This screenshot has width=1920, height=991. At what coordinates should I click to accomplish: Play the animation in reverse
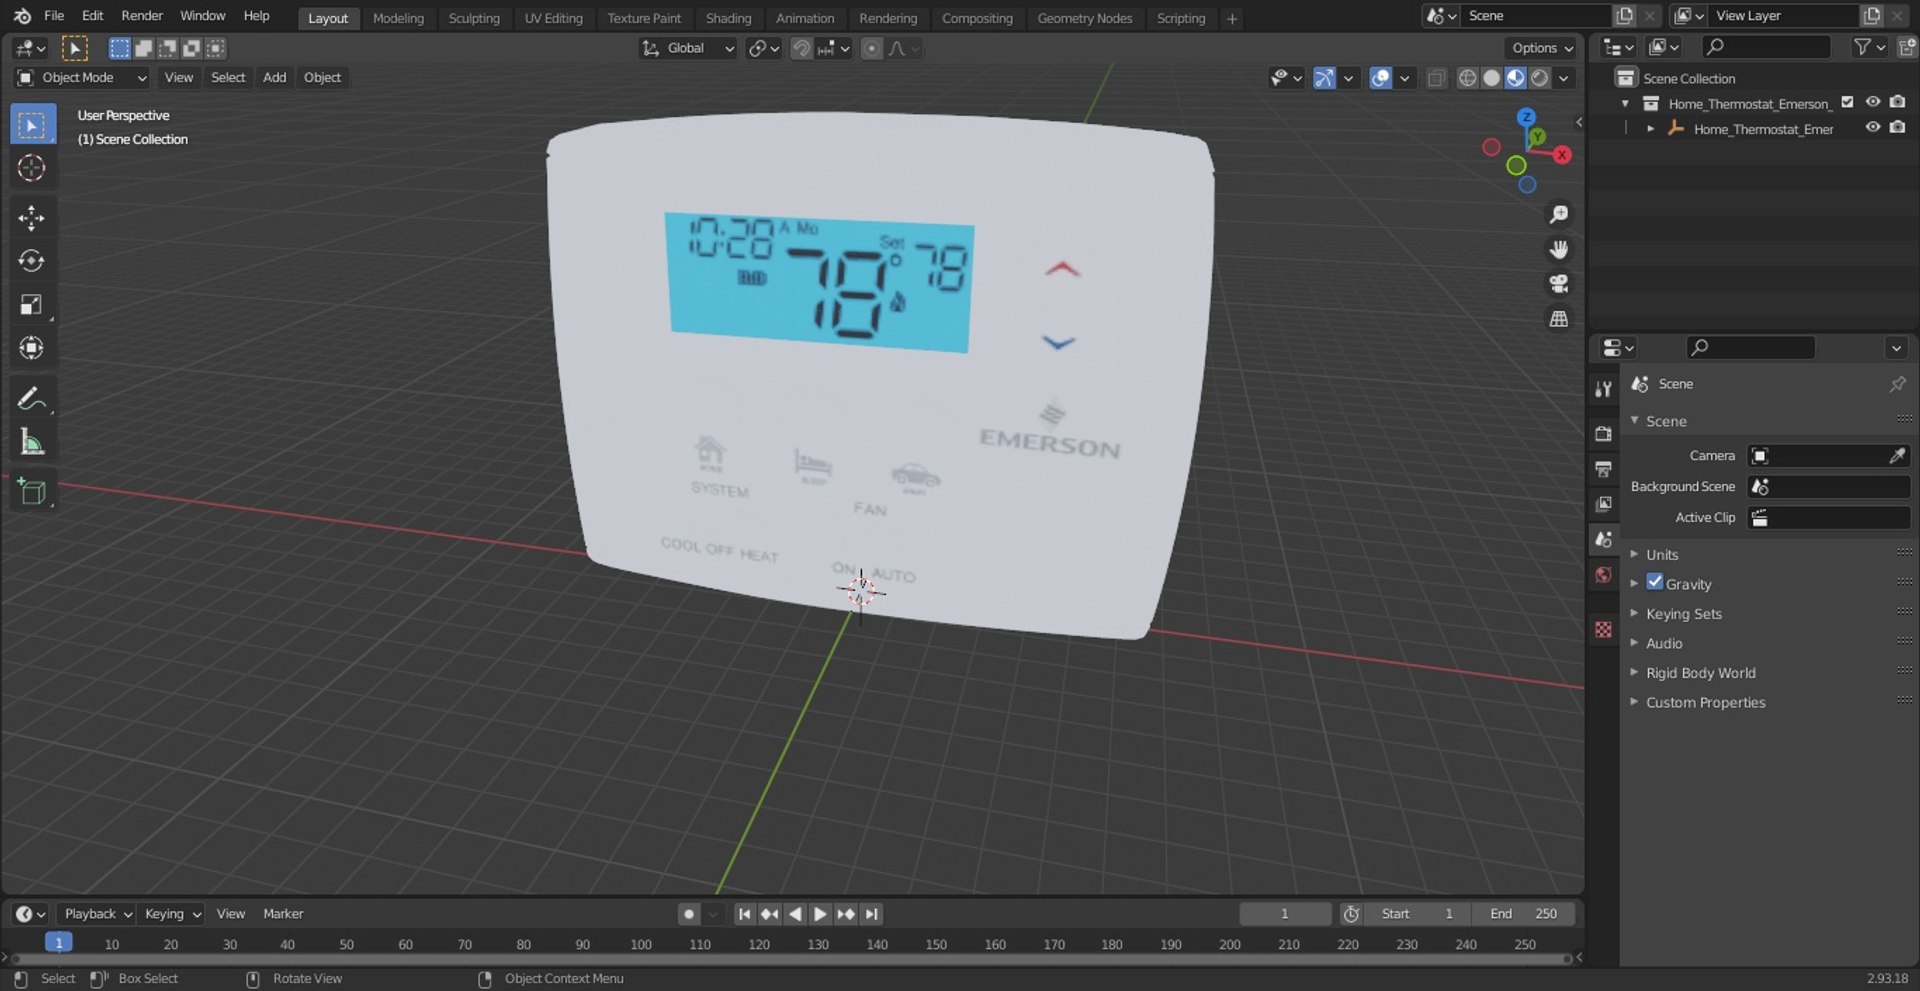tap(795, 914)
